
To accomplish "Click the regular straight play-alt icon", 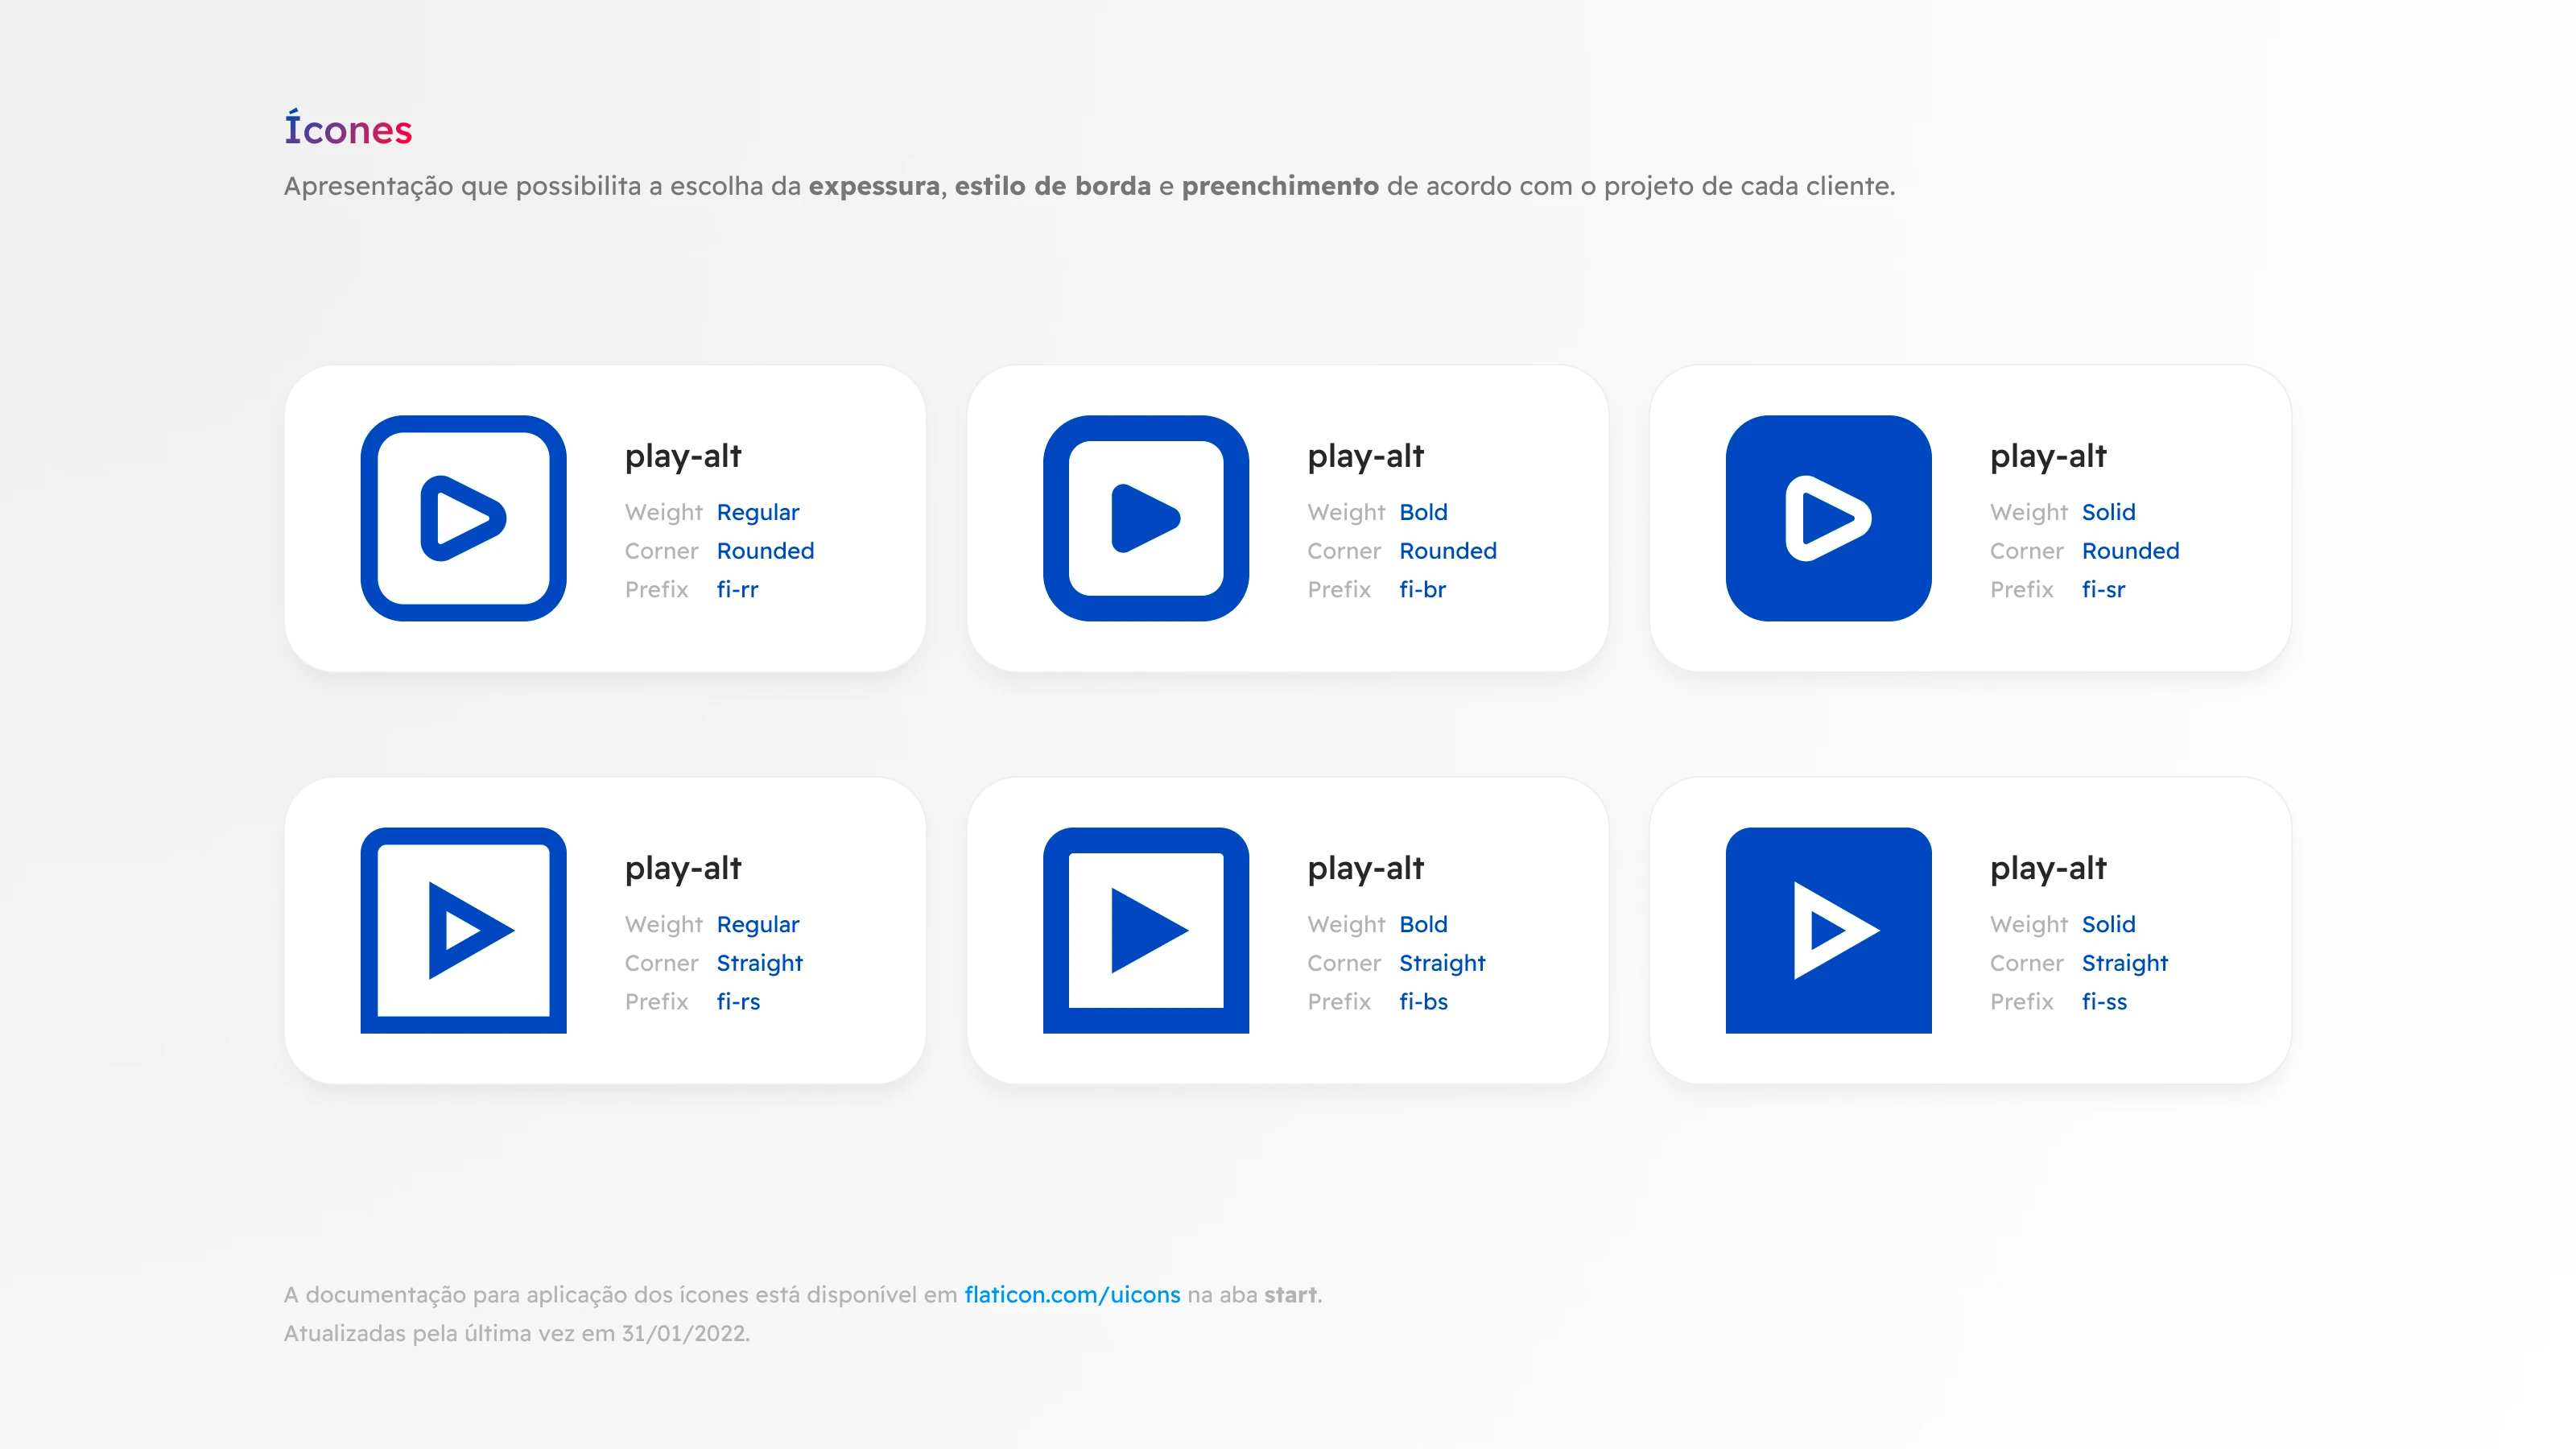I will point(463,930).
